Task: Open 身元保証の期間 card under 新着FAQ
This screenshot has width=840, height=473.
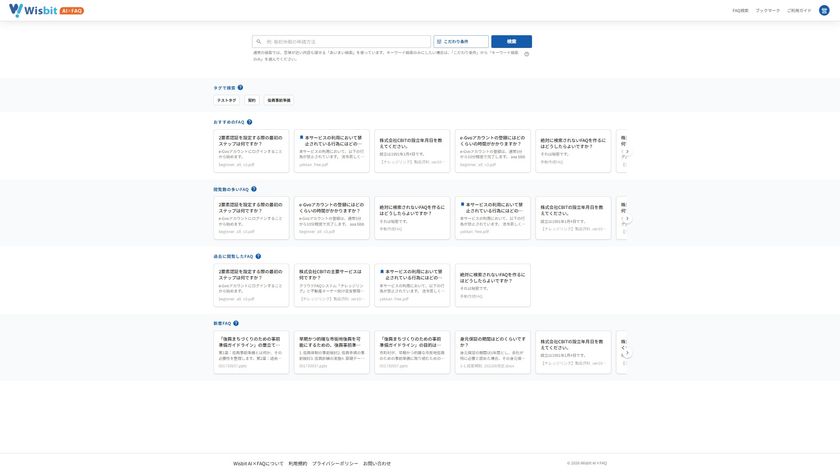Action: click(x=493, y=352)
